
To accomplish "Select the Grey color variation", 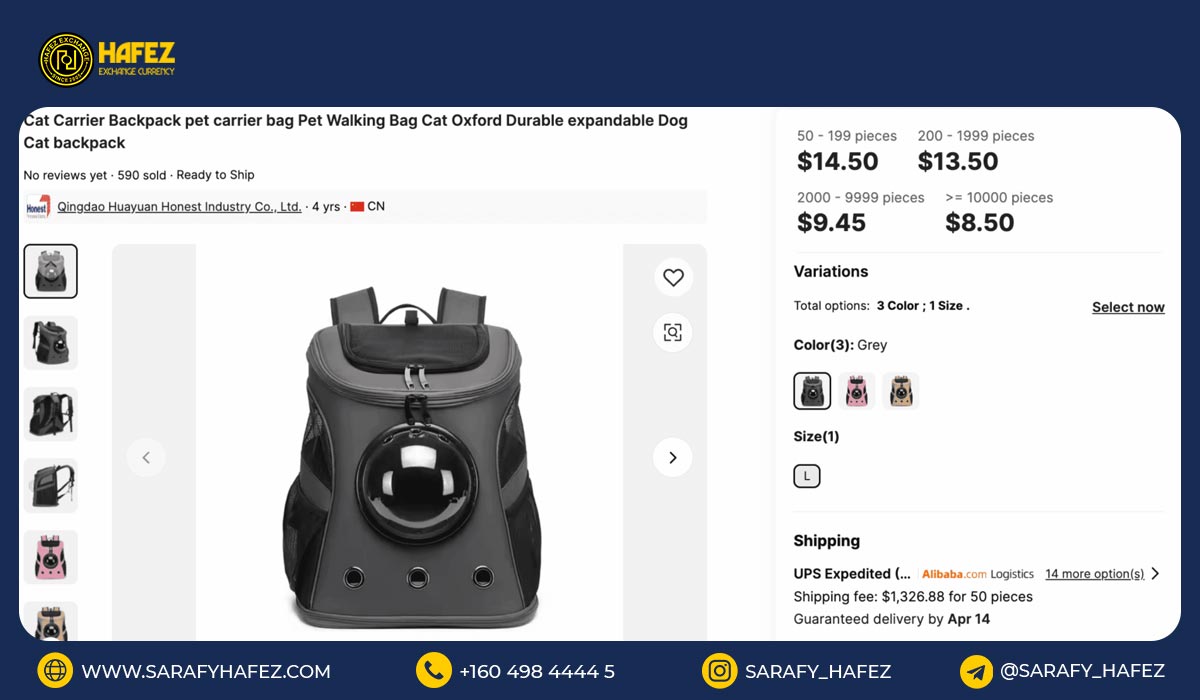I will point(812,391).
